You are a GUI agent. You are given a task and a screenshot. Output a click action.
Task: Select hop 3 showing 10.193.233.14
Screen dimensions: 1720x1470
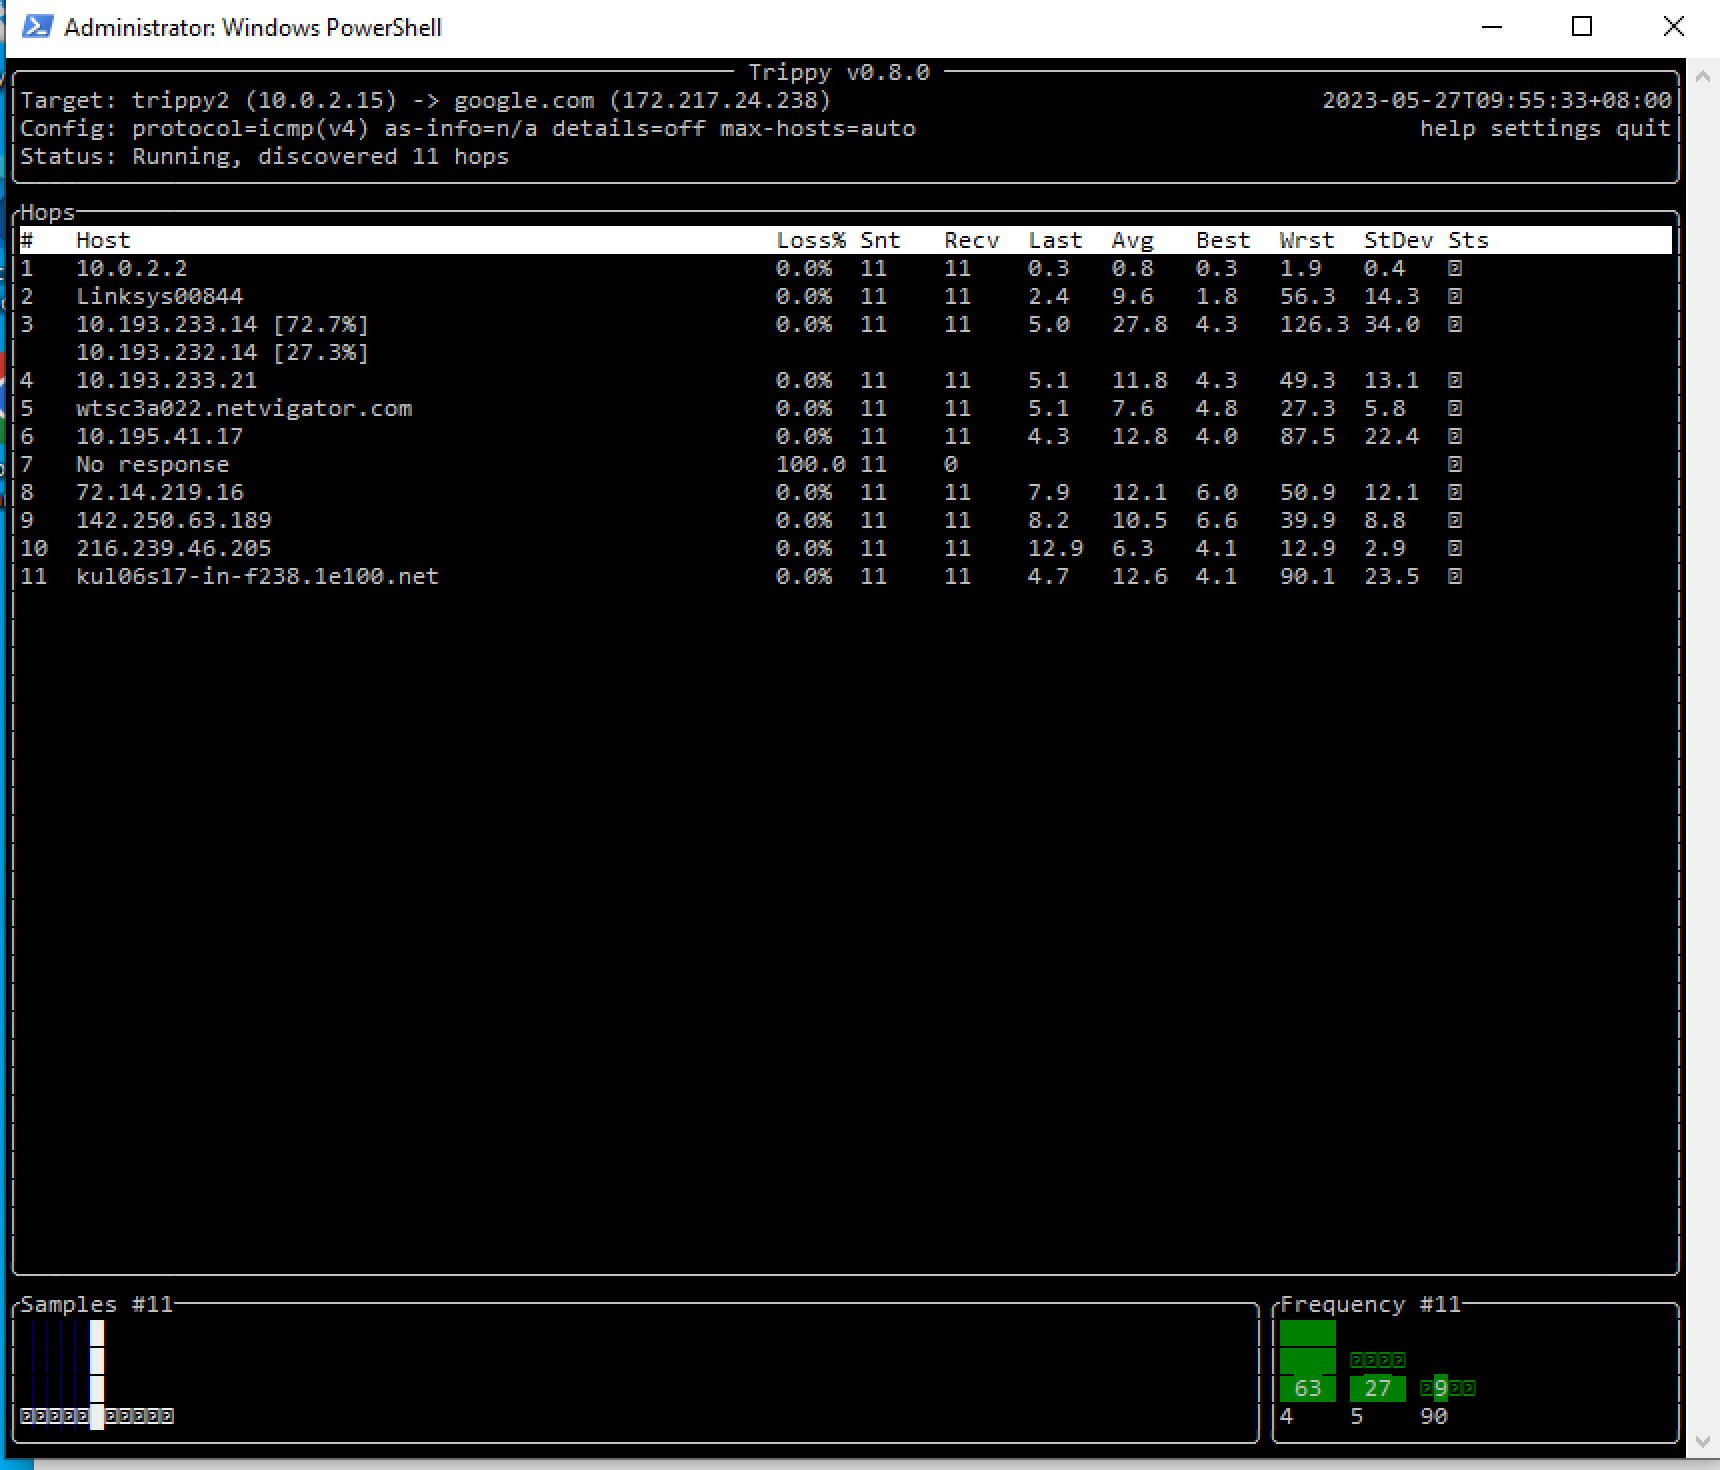point(222,324)
